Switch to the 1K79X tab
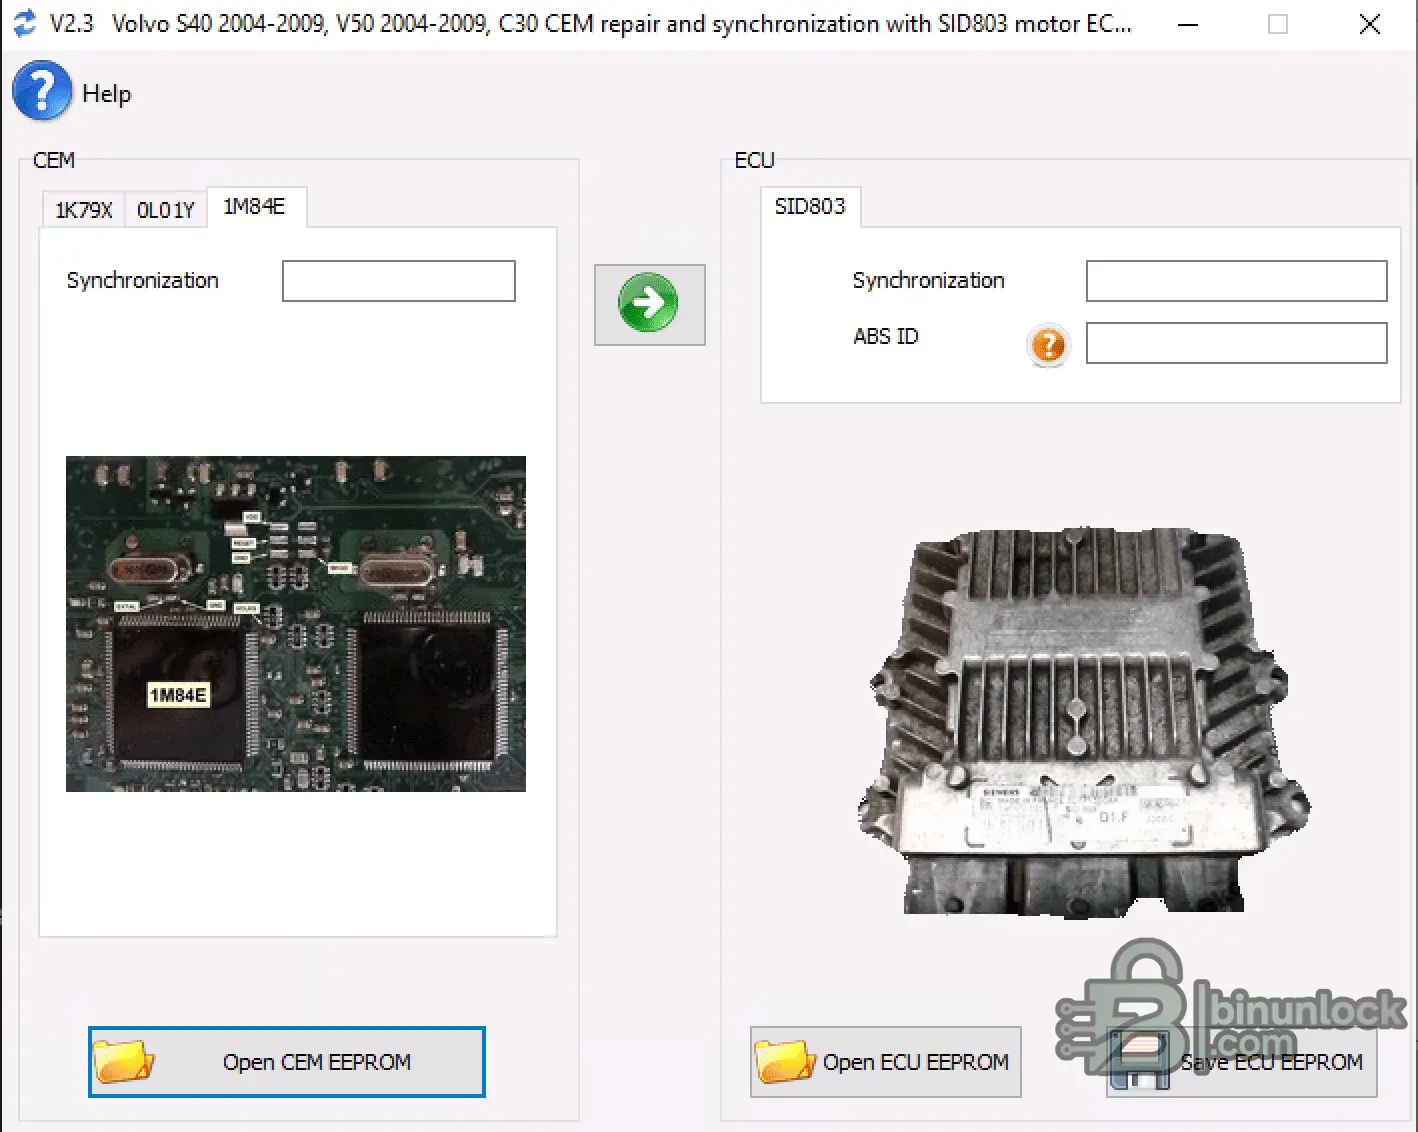The image size is (1418, 1132). click(84, 210)
